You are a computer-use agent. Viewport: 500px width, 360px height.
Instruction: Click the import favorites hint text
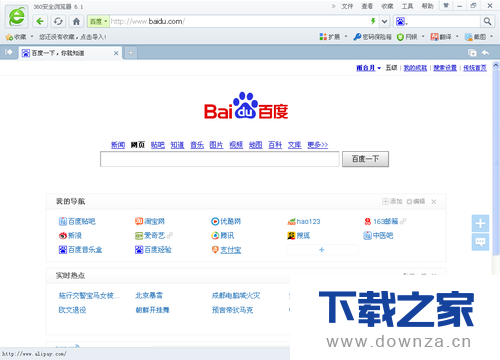tap(73, 37)
